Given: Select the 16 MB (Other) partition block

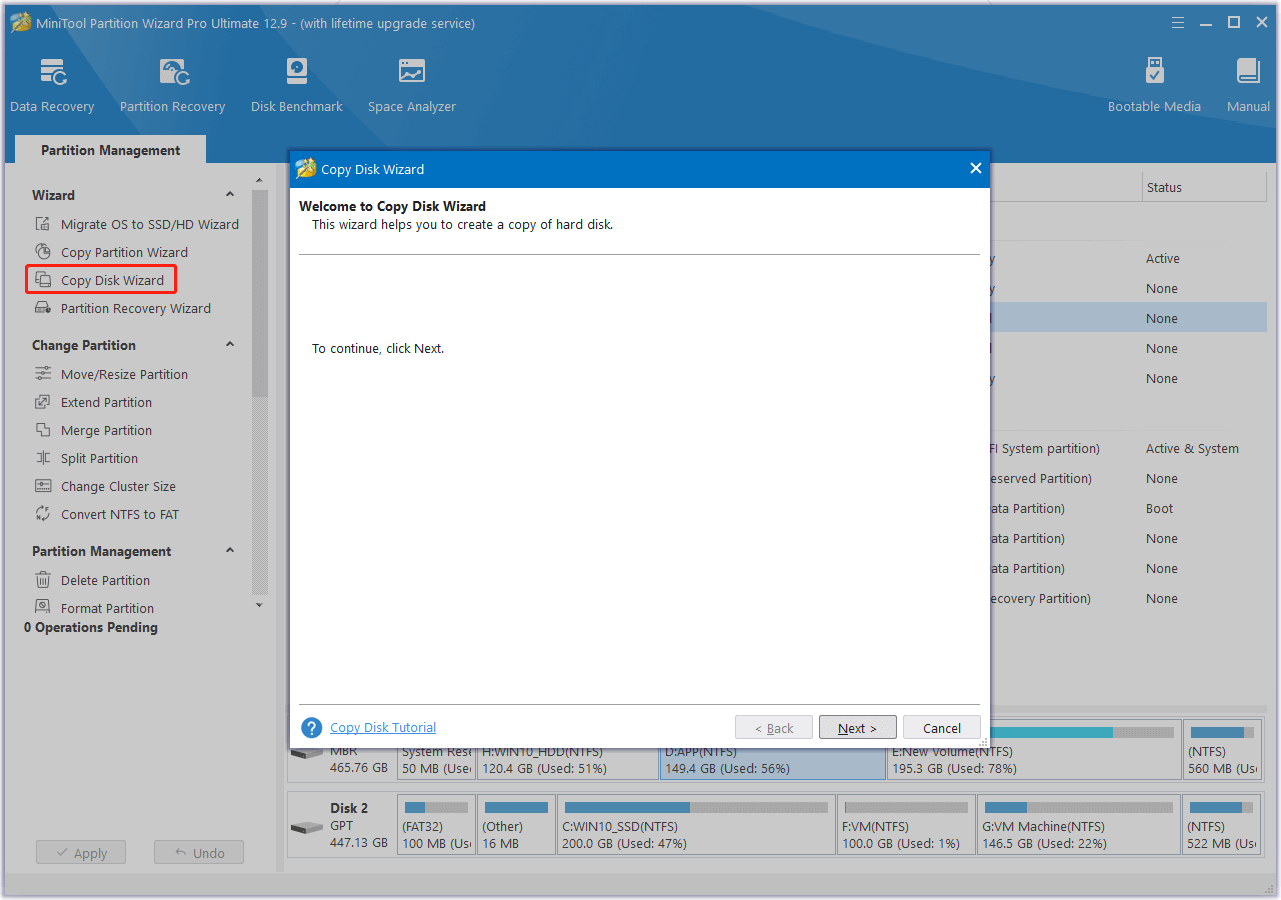Looking at the screenshot, I should [x=516, y=824].
